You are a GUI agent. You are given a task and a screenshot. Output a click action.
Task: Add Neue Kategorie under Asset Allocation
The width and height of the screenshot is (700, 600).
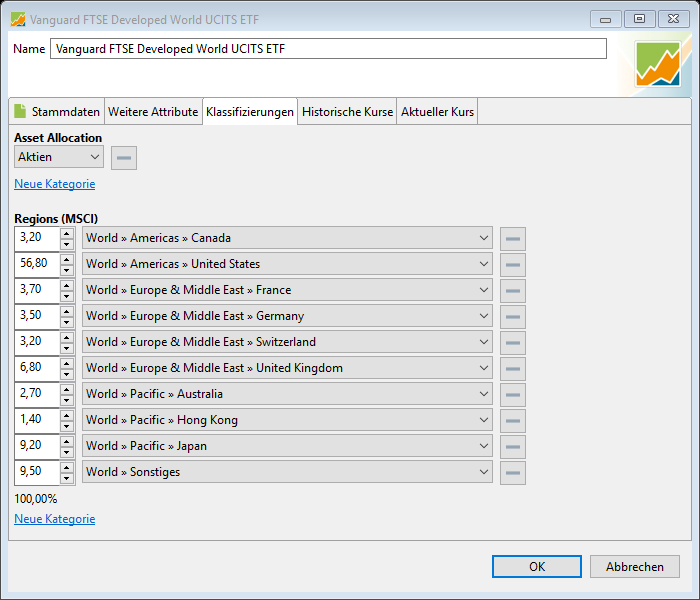(54, 183)
